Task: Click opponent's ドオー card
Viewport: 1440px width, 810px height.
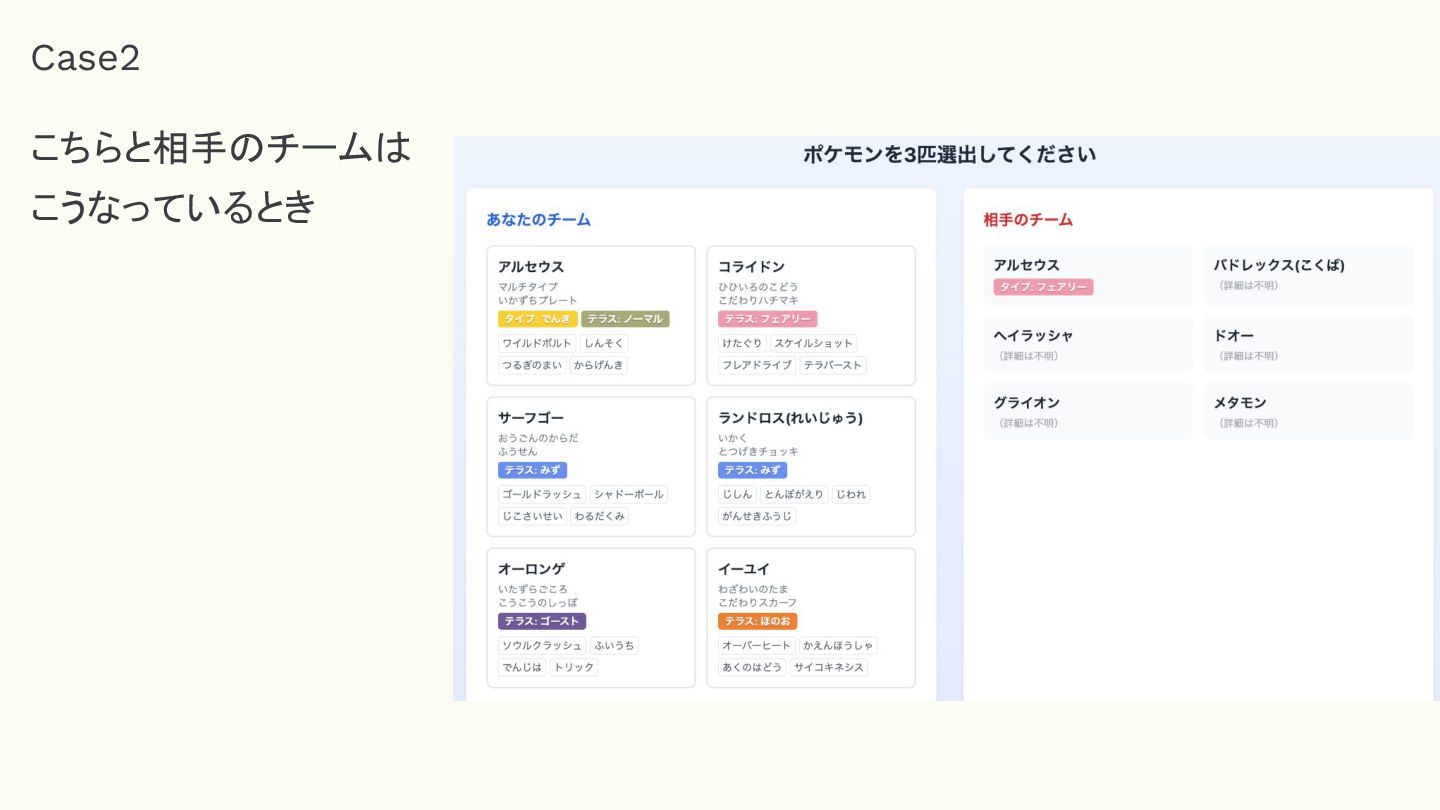Action: [x=1308, y=344]
